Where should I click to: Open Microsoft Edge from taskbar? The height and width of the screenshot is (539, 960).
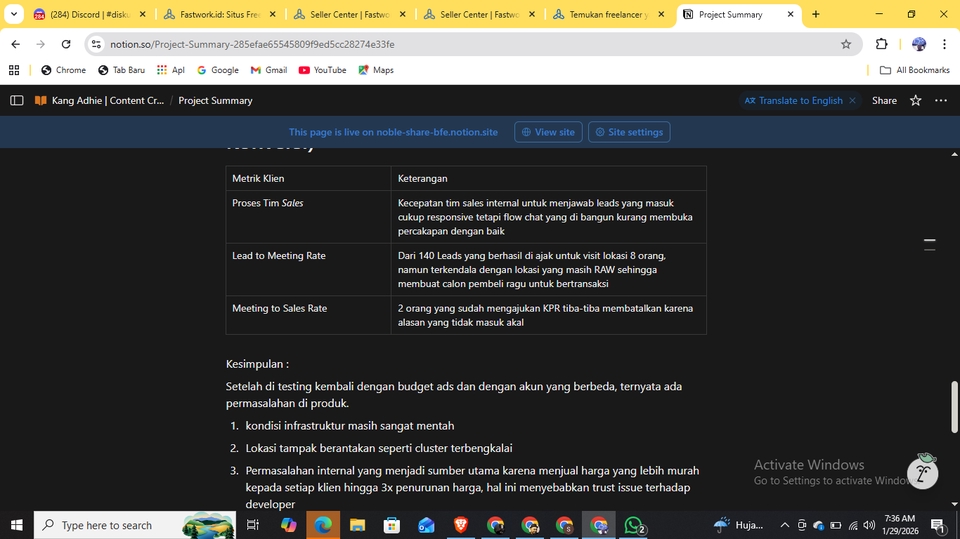tap(323, 525)
